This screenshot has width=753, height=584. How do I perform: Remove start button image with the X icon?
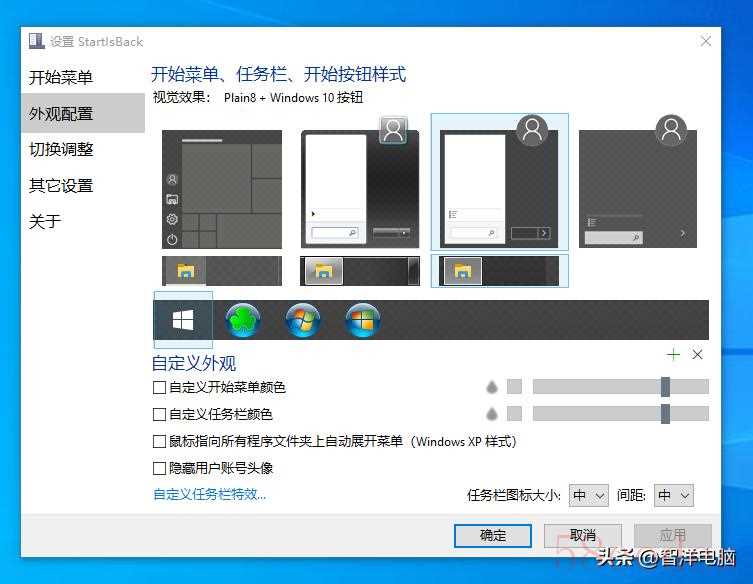point(697,354)
